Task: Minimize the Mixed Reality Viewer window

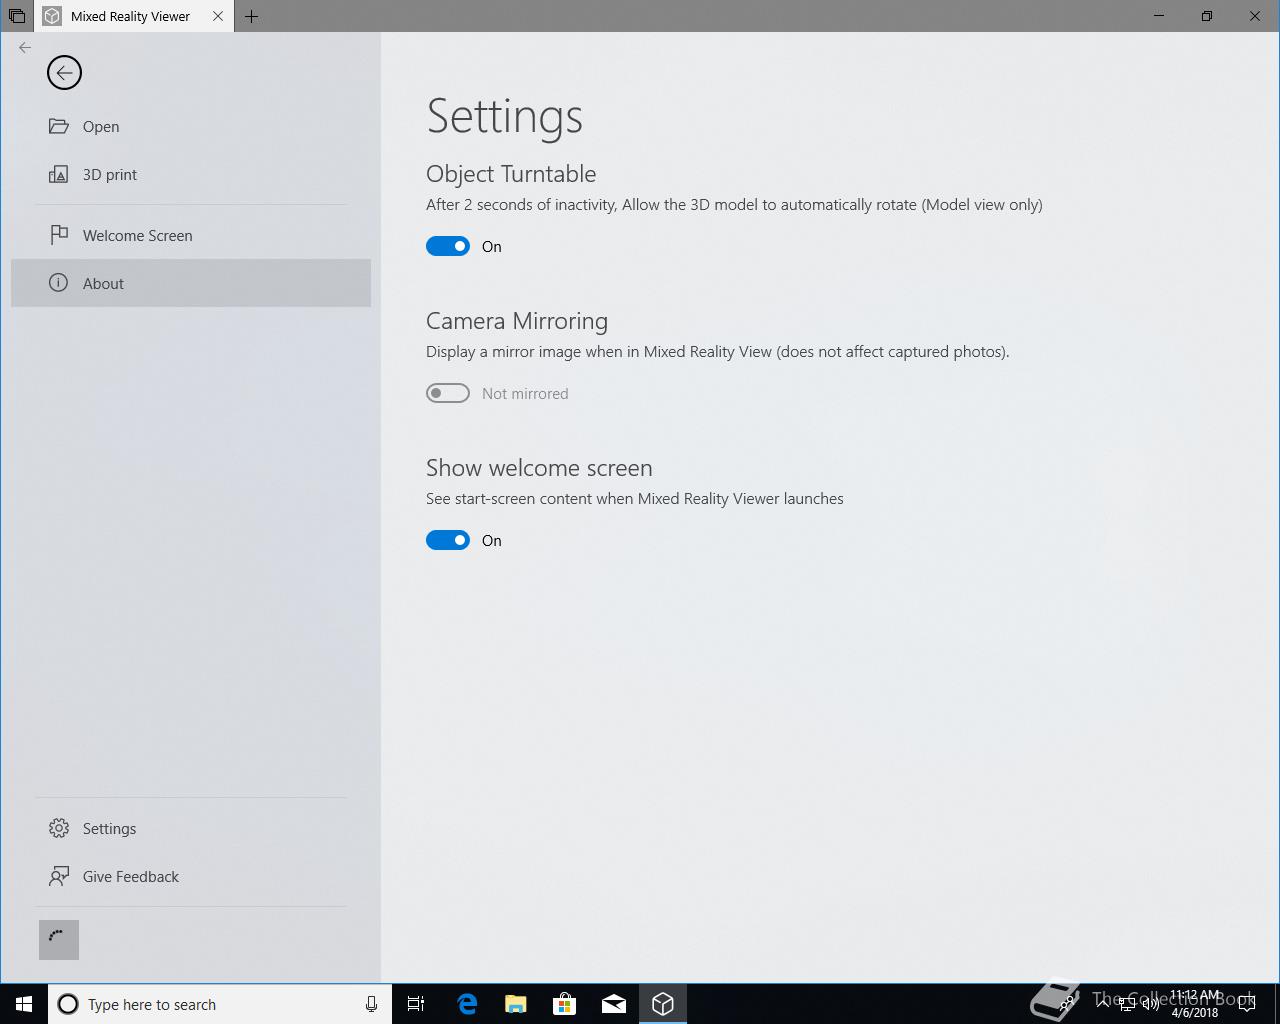Action: click(x=1159, y=16)
